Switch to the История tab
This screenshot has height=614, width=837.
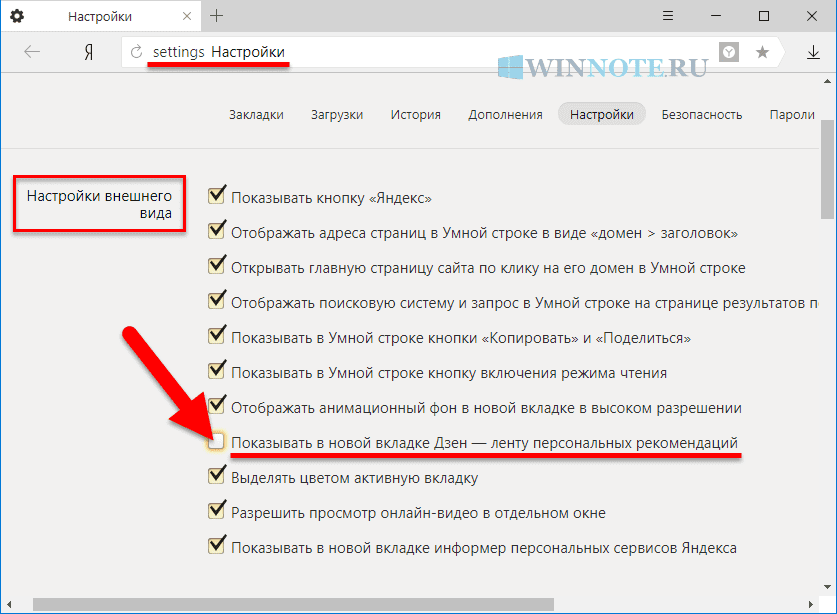(415, 114)
